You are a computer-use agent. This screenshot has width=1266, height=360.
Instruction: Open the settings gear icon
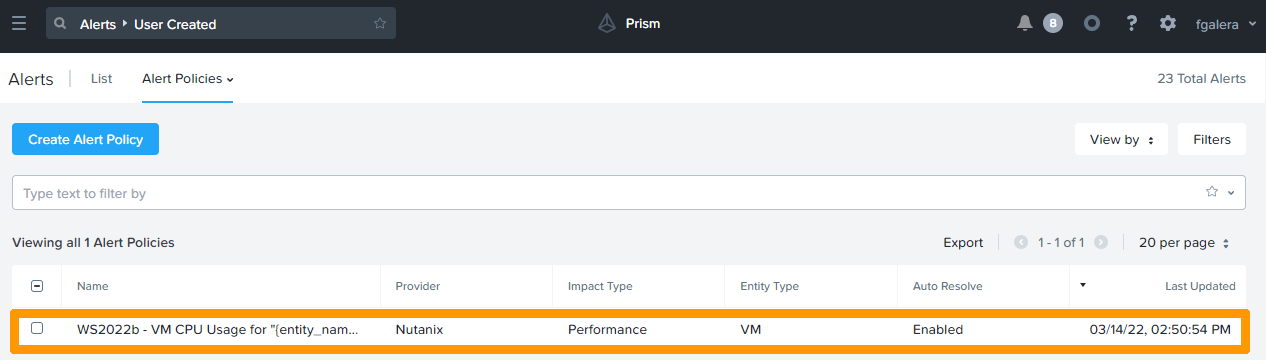tap(1168, 23)
